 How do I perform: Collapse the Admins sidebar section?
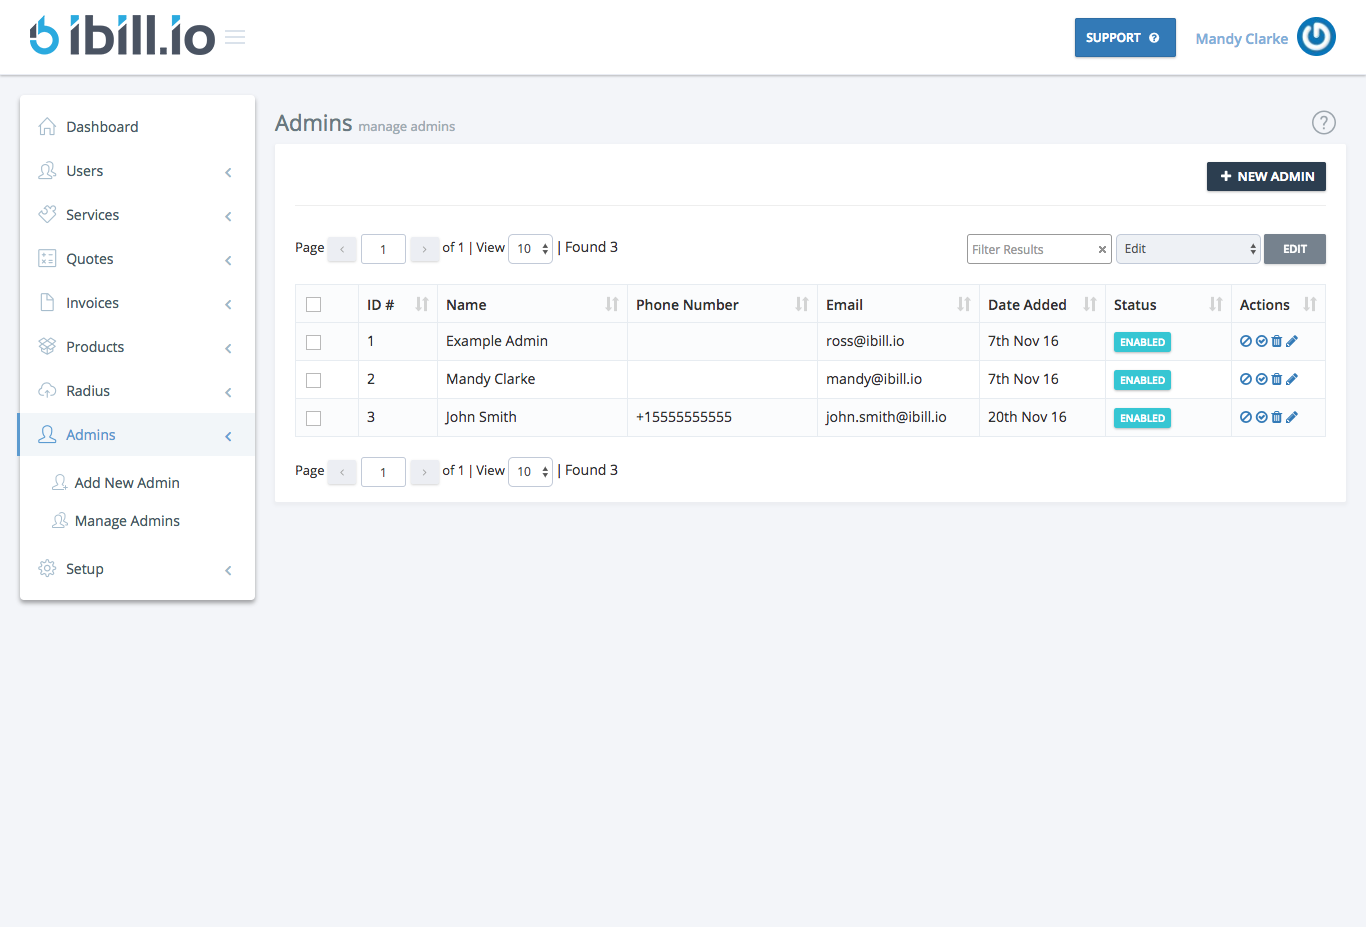(137, 435)
